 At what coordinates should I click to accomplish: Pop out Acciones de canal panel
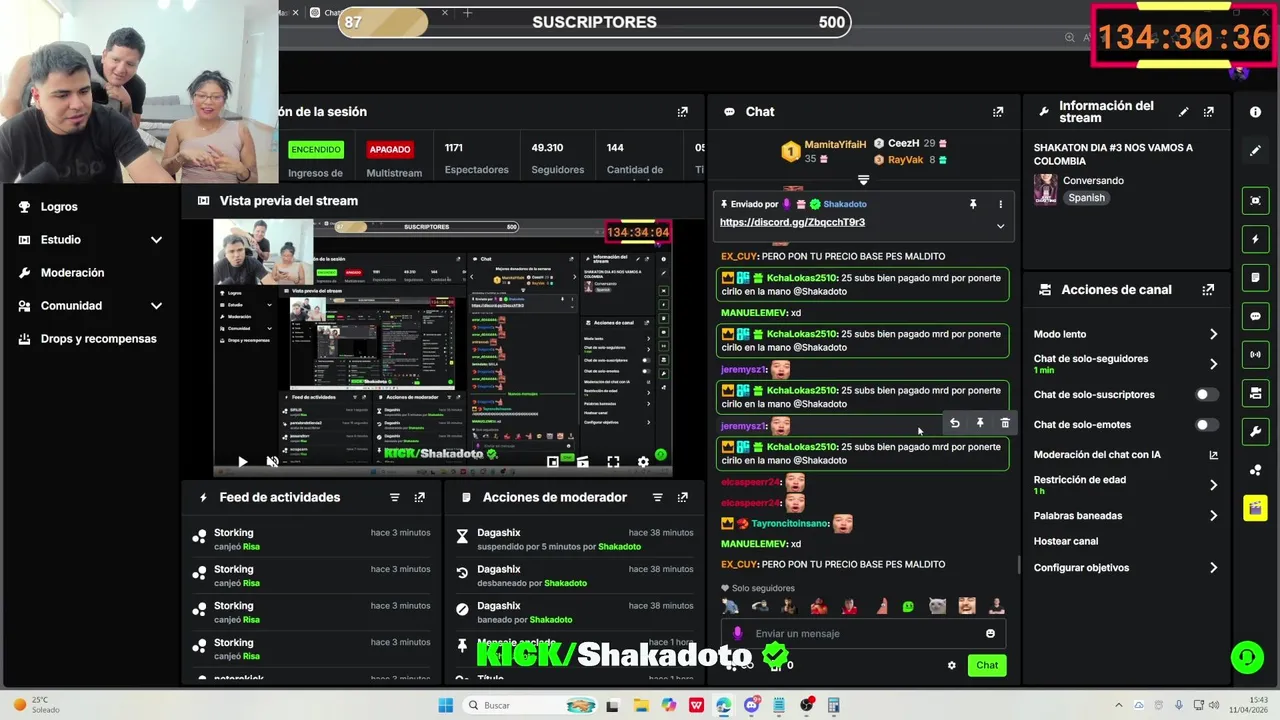pyautogui.click(x=1208, y=290)
